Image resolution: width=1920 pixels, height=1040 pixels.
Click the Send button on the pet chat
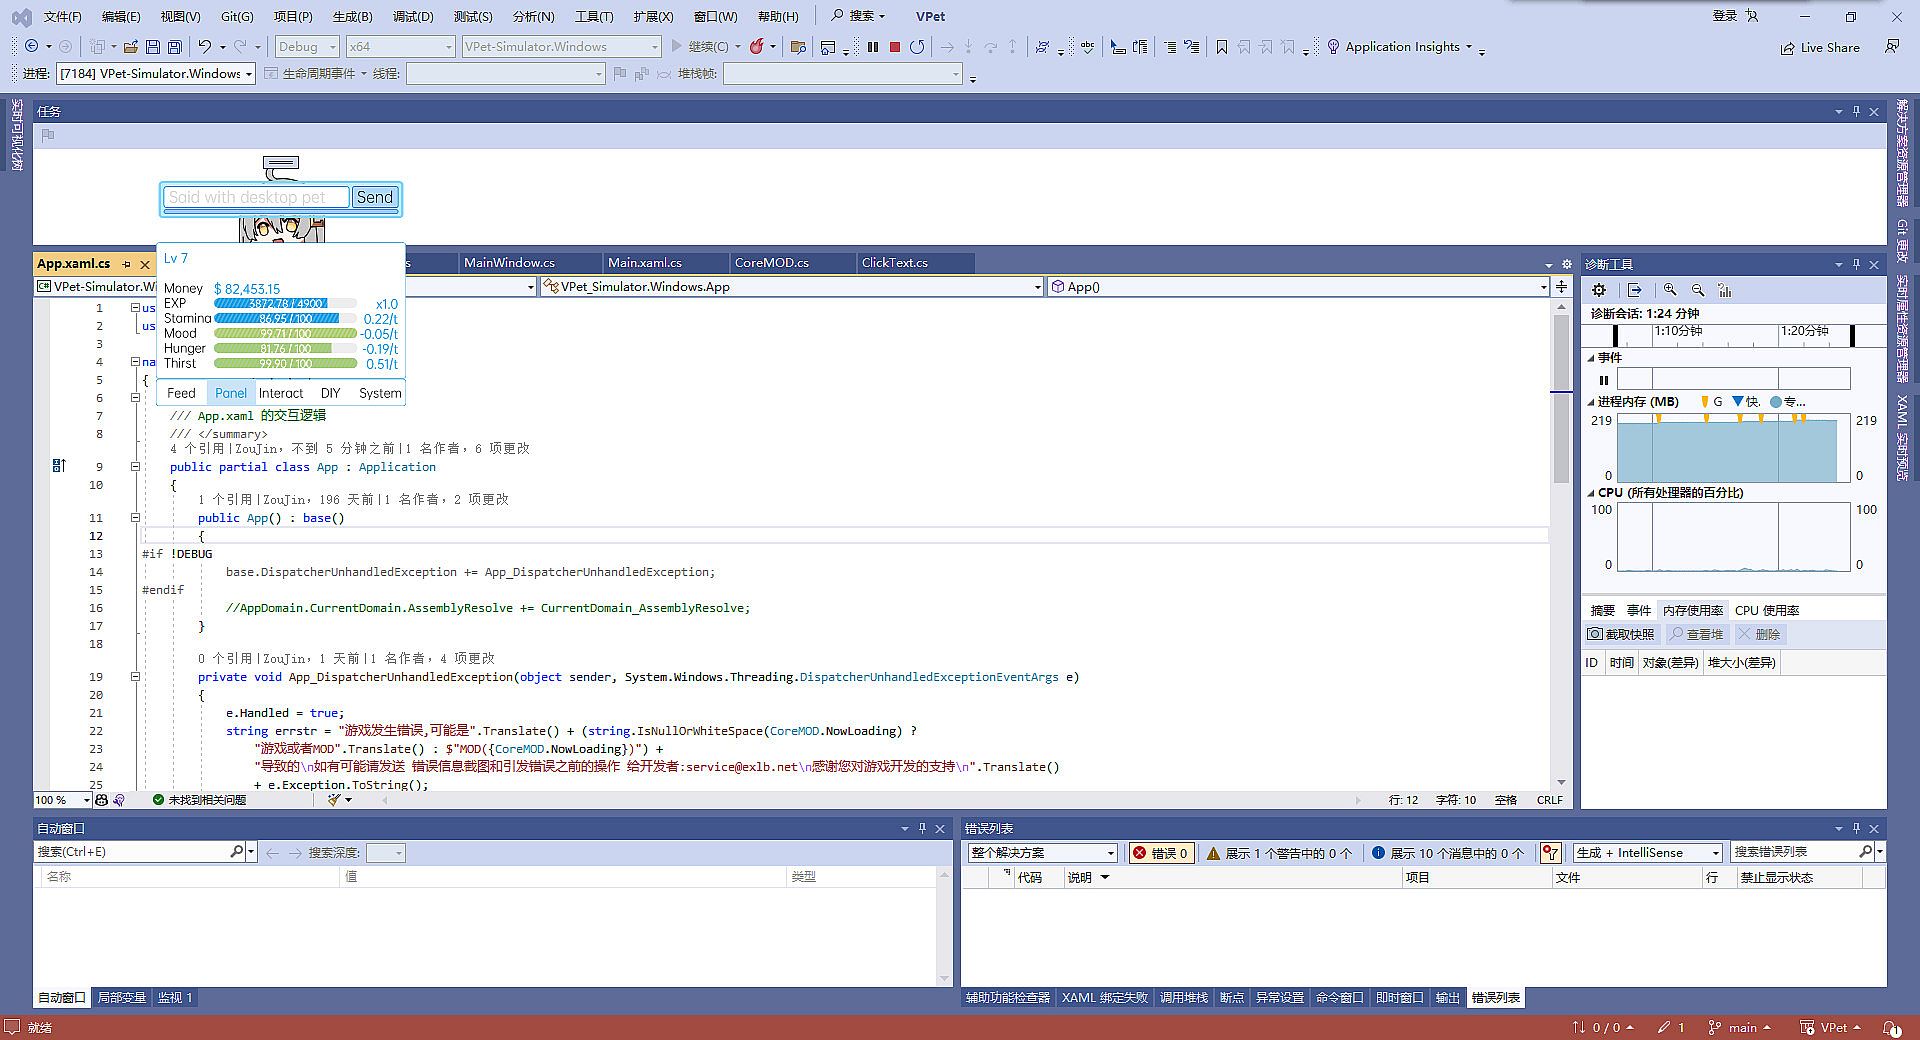pos(375,197)
